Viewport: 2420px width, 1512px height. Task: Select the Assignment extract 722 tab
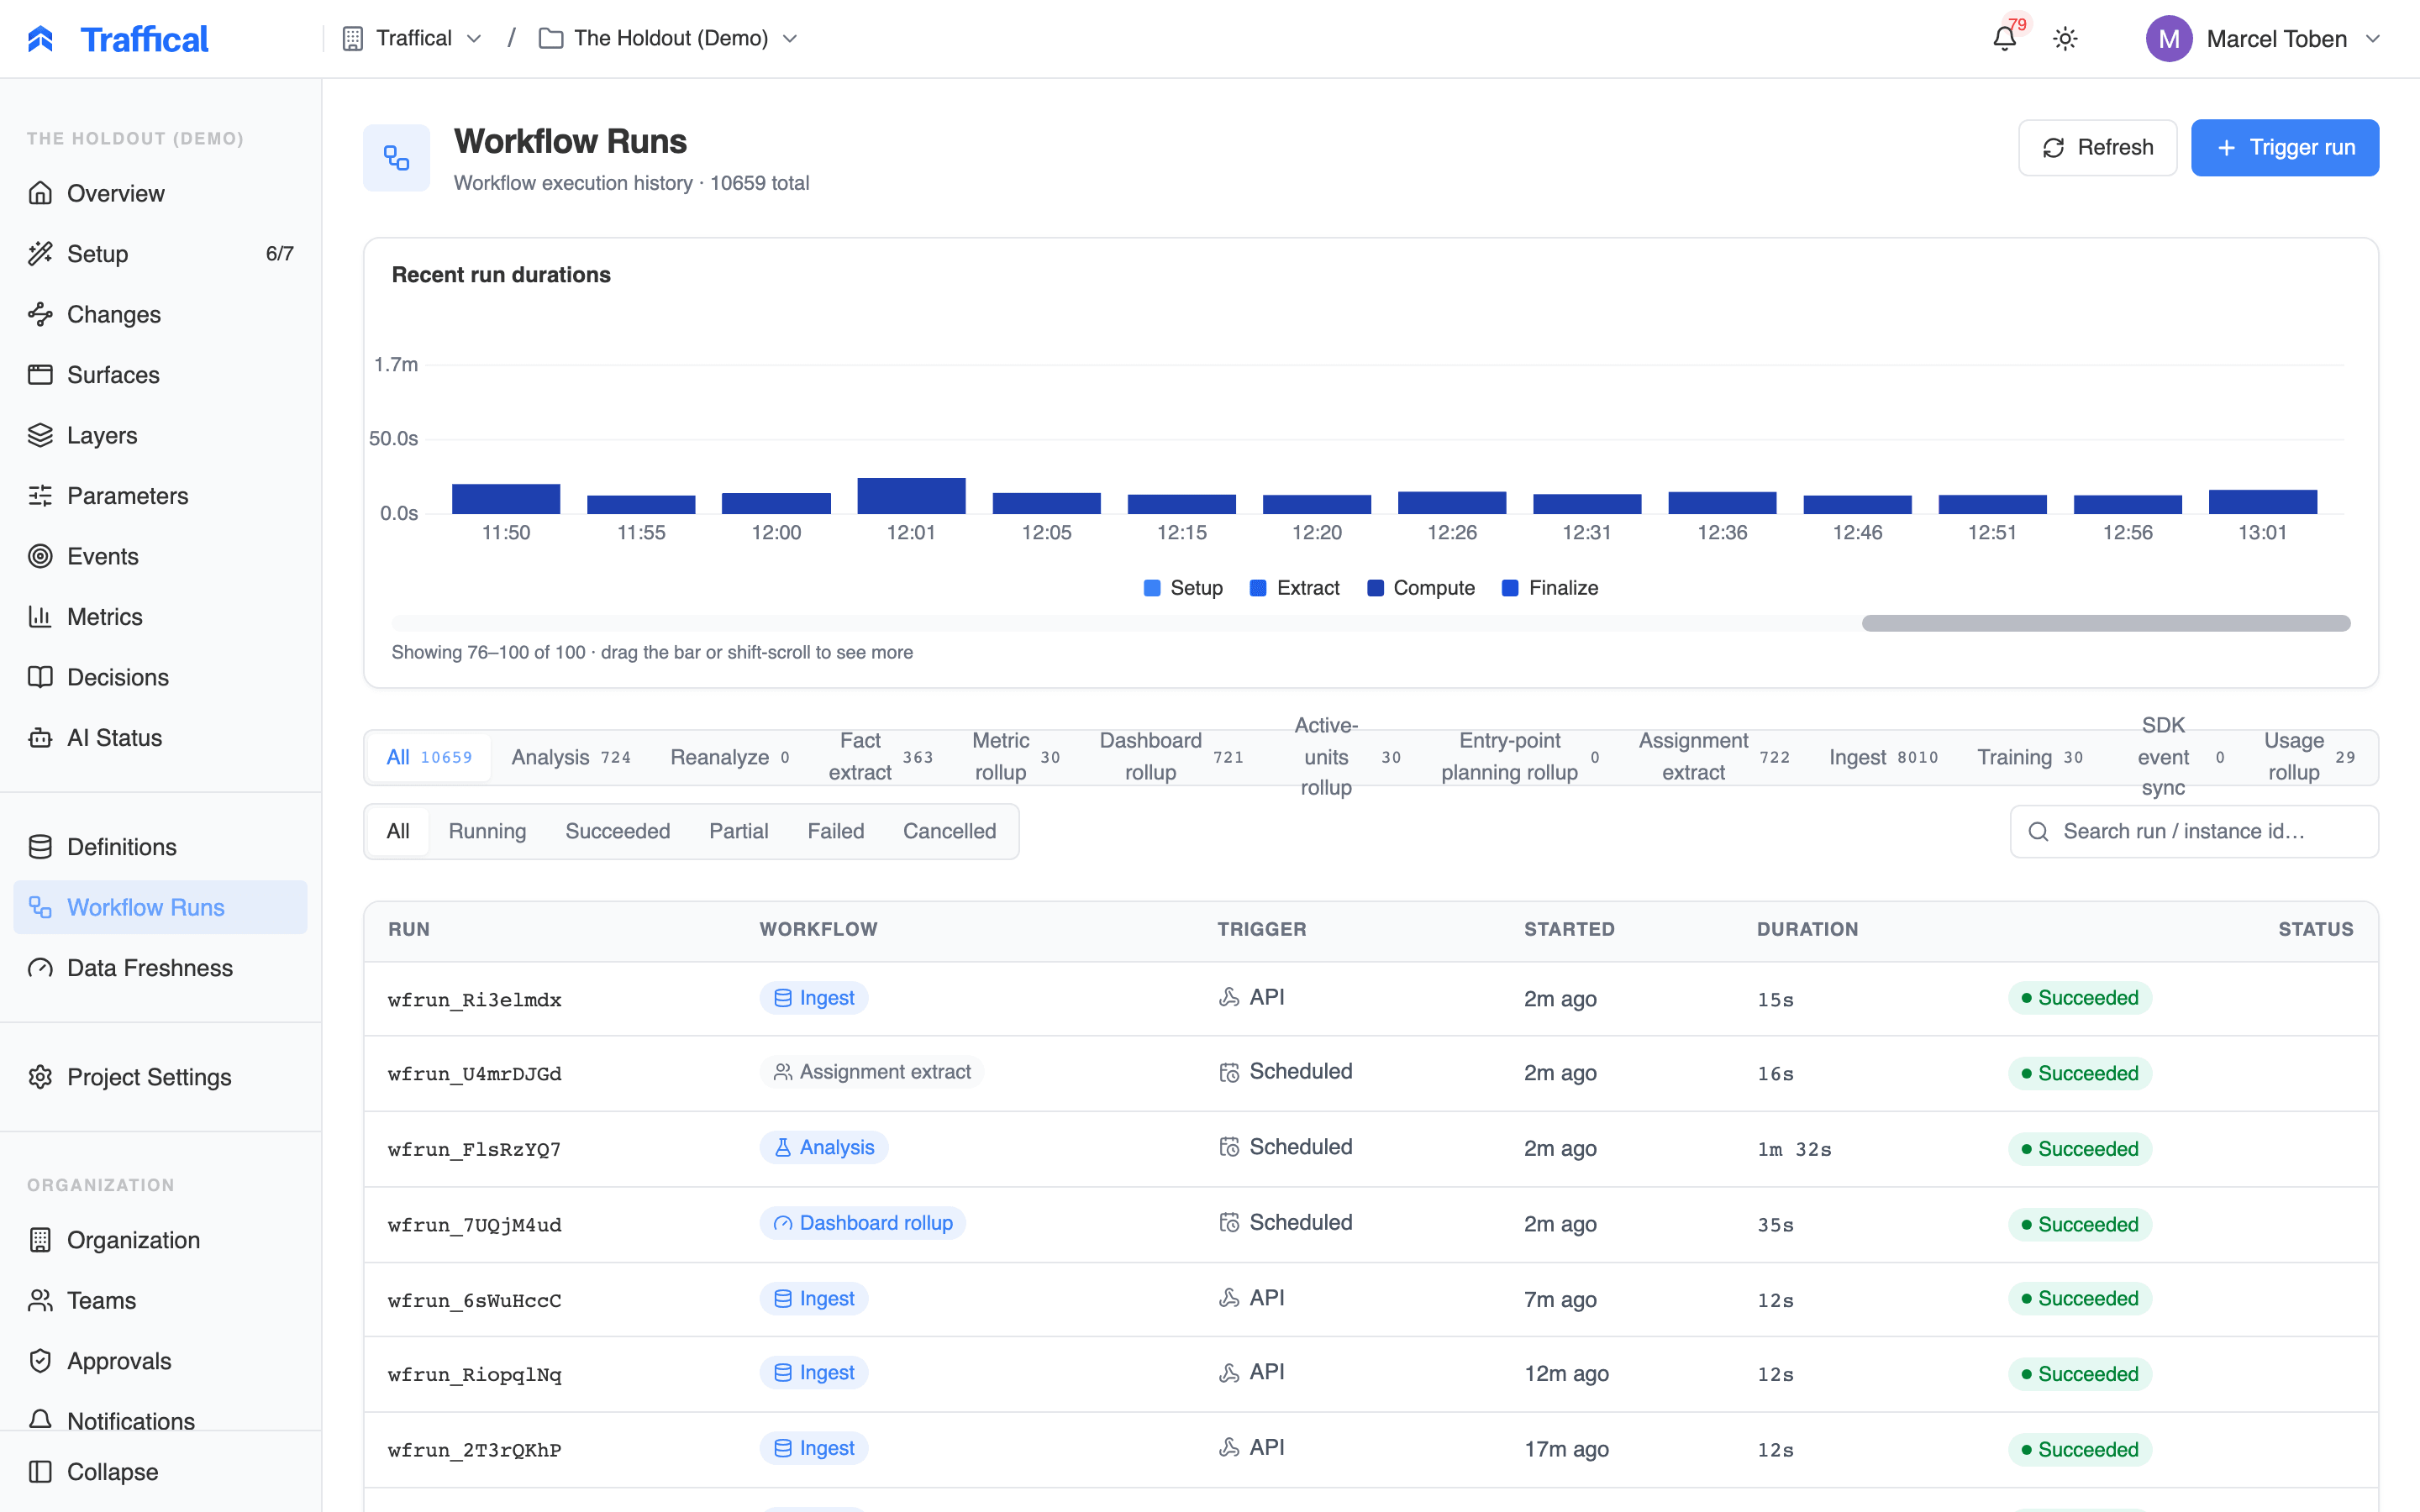coord(1713,757)
